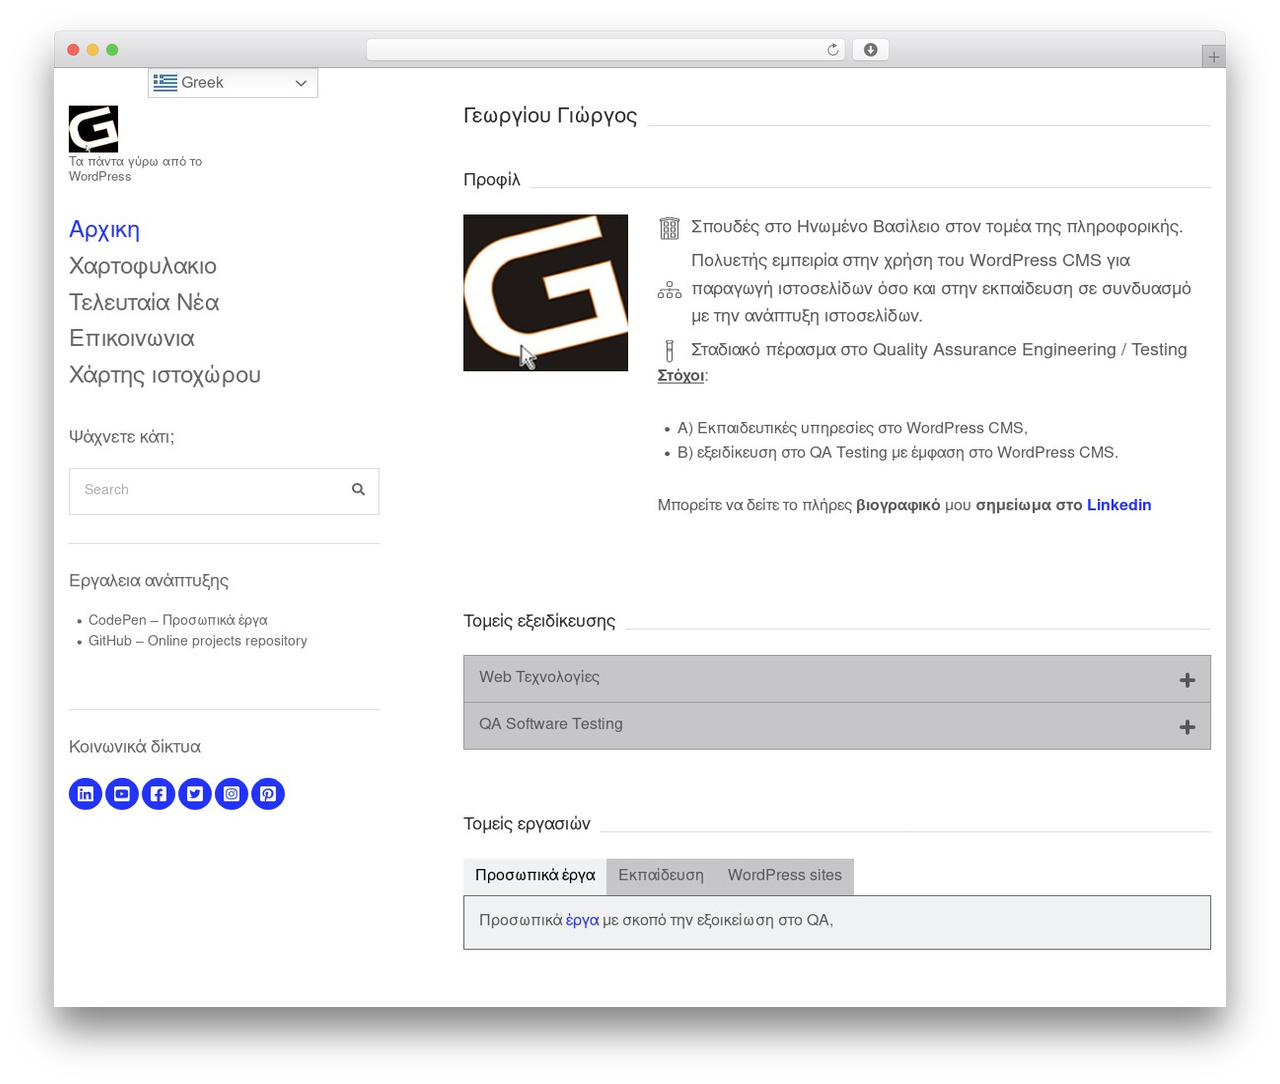Click the έργα link in the tab panel

582,920
